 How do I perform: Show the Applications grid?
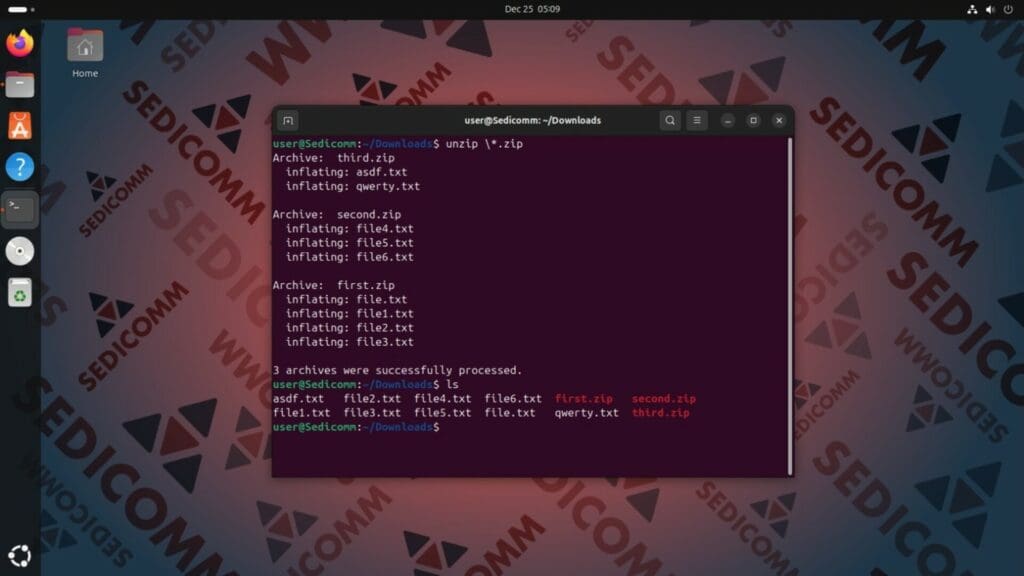[20, 555]
